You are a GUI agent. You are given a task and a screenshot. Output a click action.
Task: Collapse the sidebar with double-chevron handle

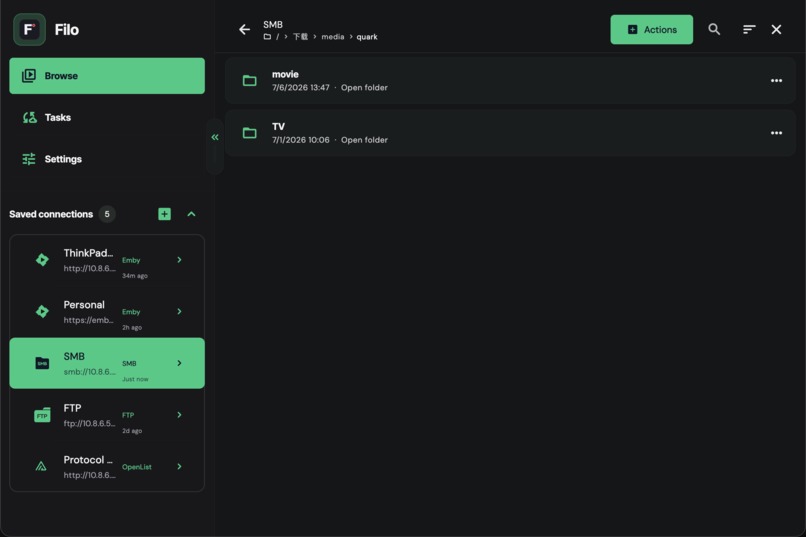(x=215, y=137)
